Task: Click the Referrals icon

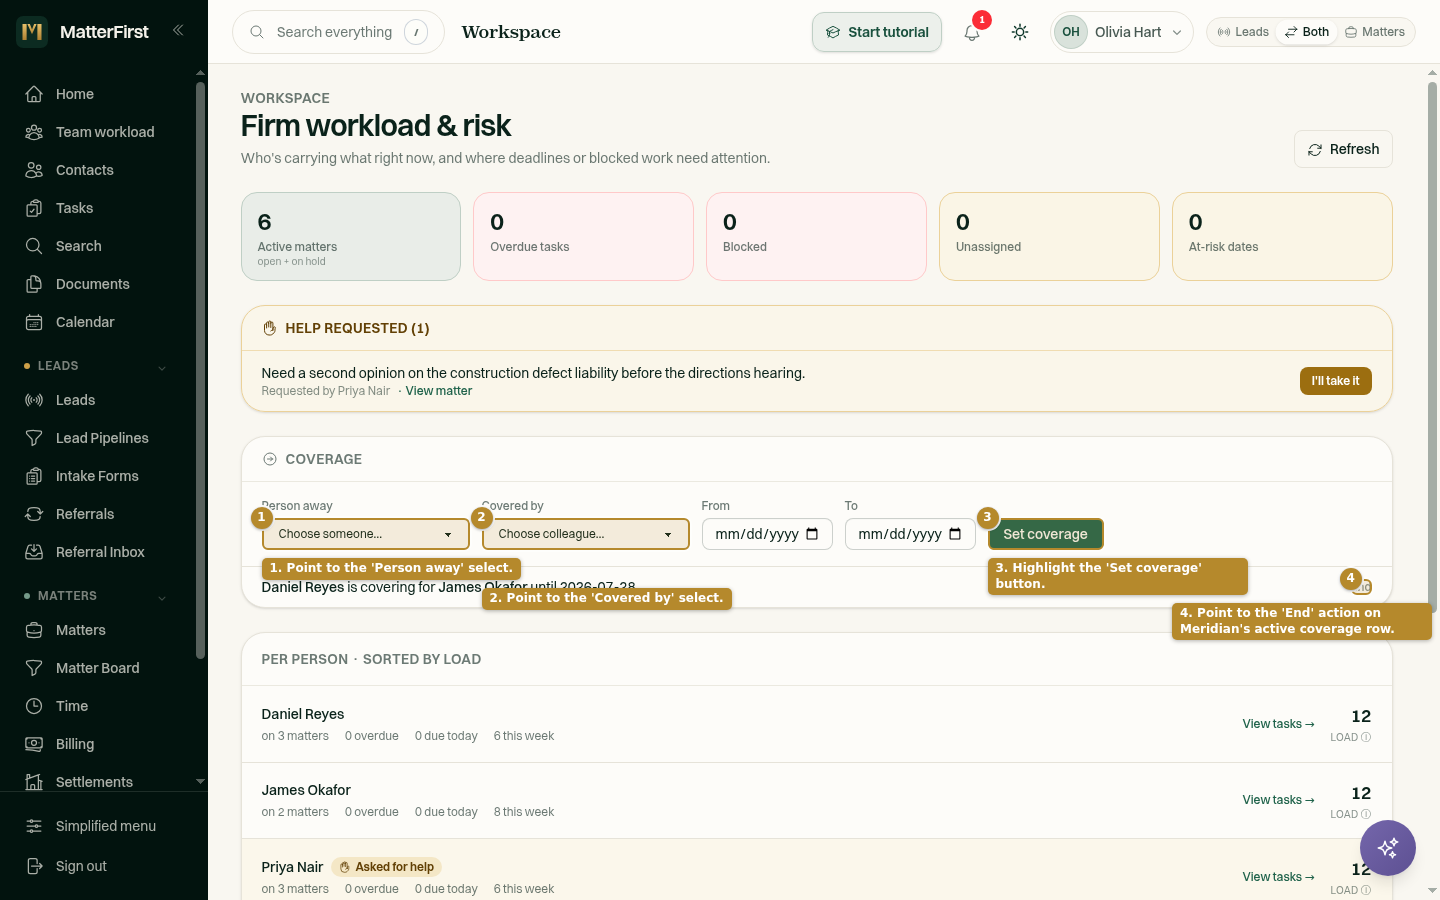Action: tap(34, 514)
